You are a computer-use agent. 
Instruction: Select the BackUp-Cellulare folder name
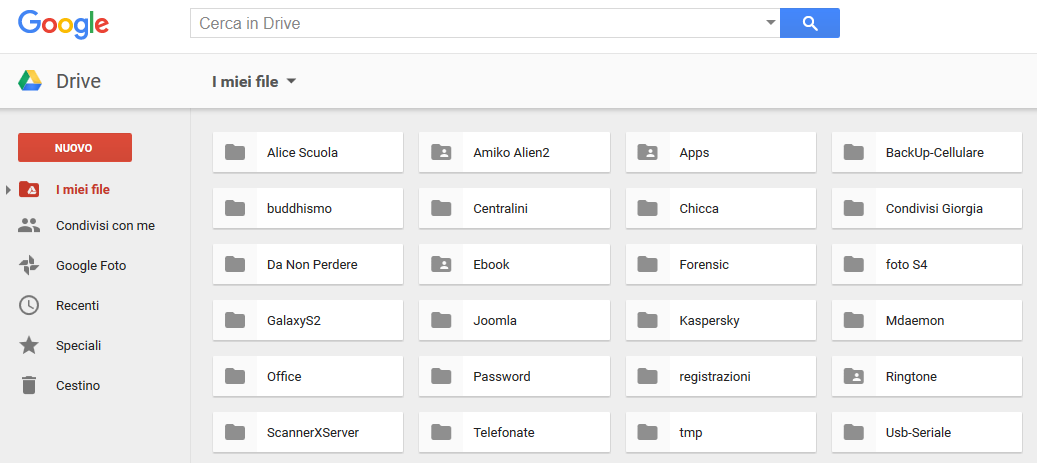934,153
